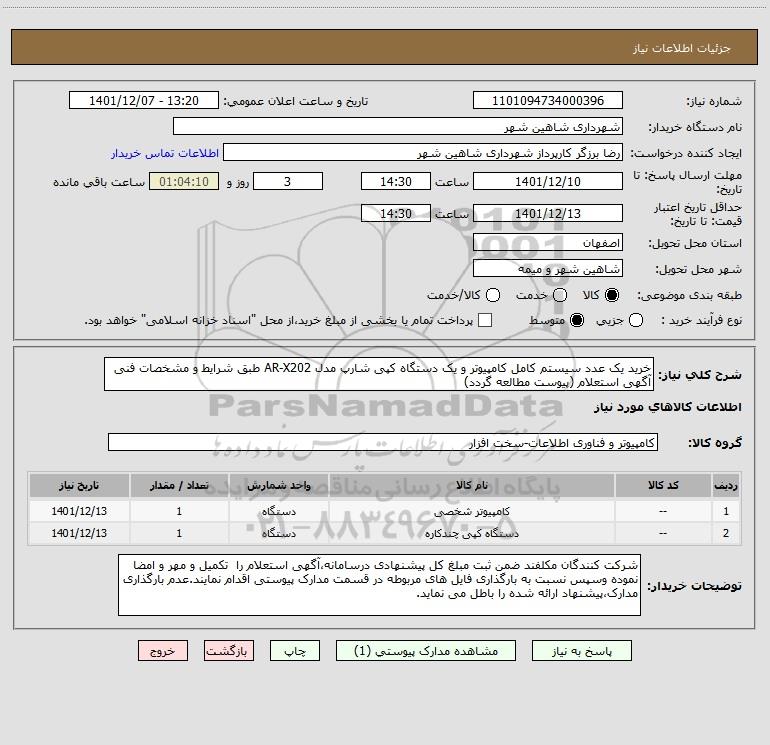Open the اطلاعات تماس خریدار link

pyautogui.click(x=165, y=153)
